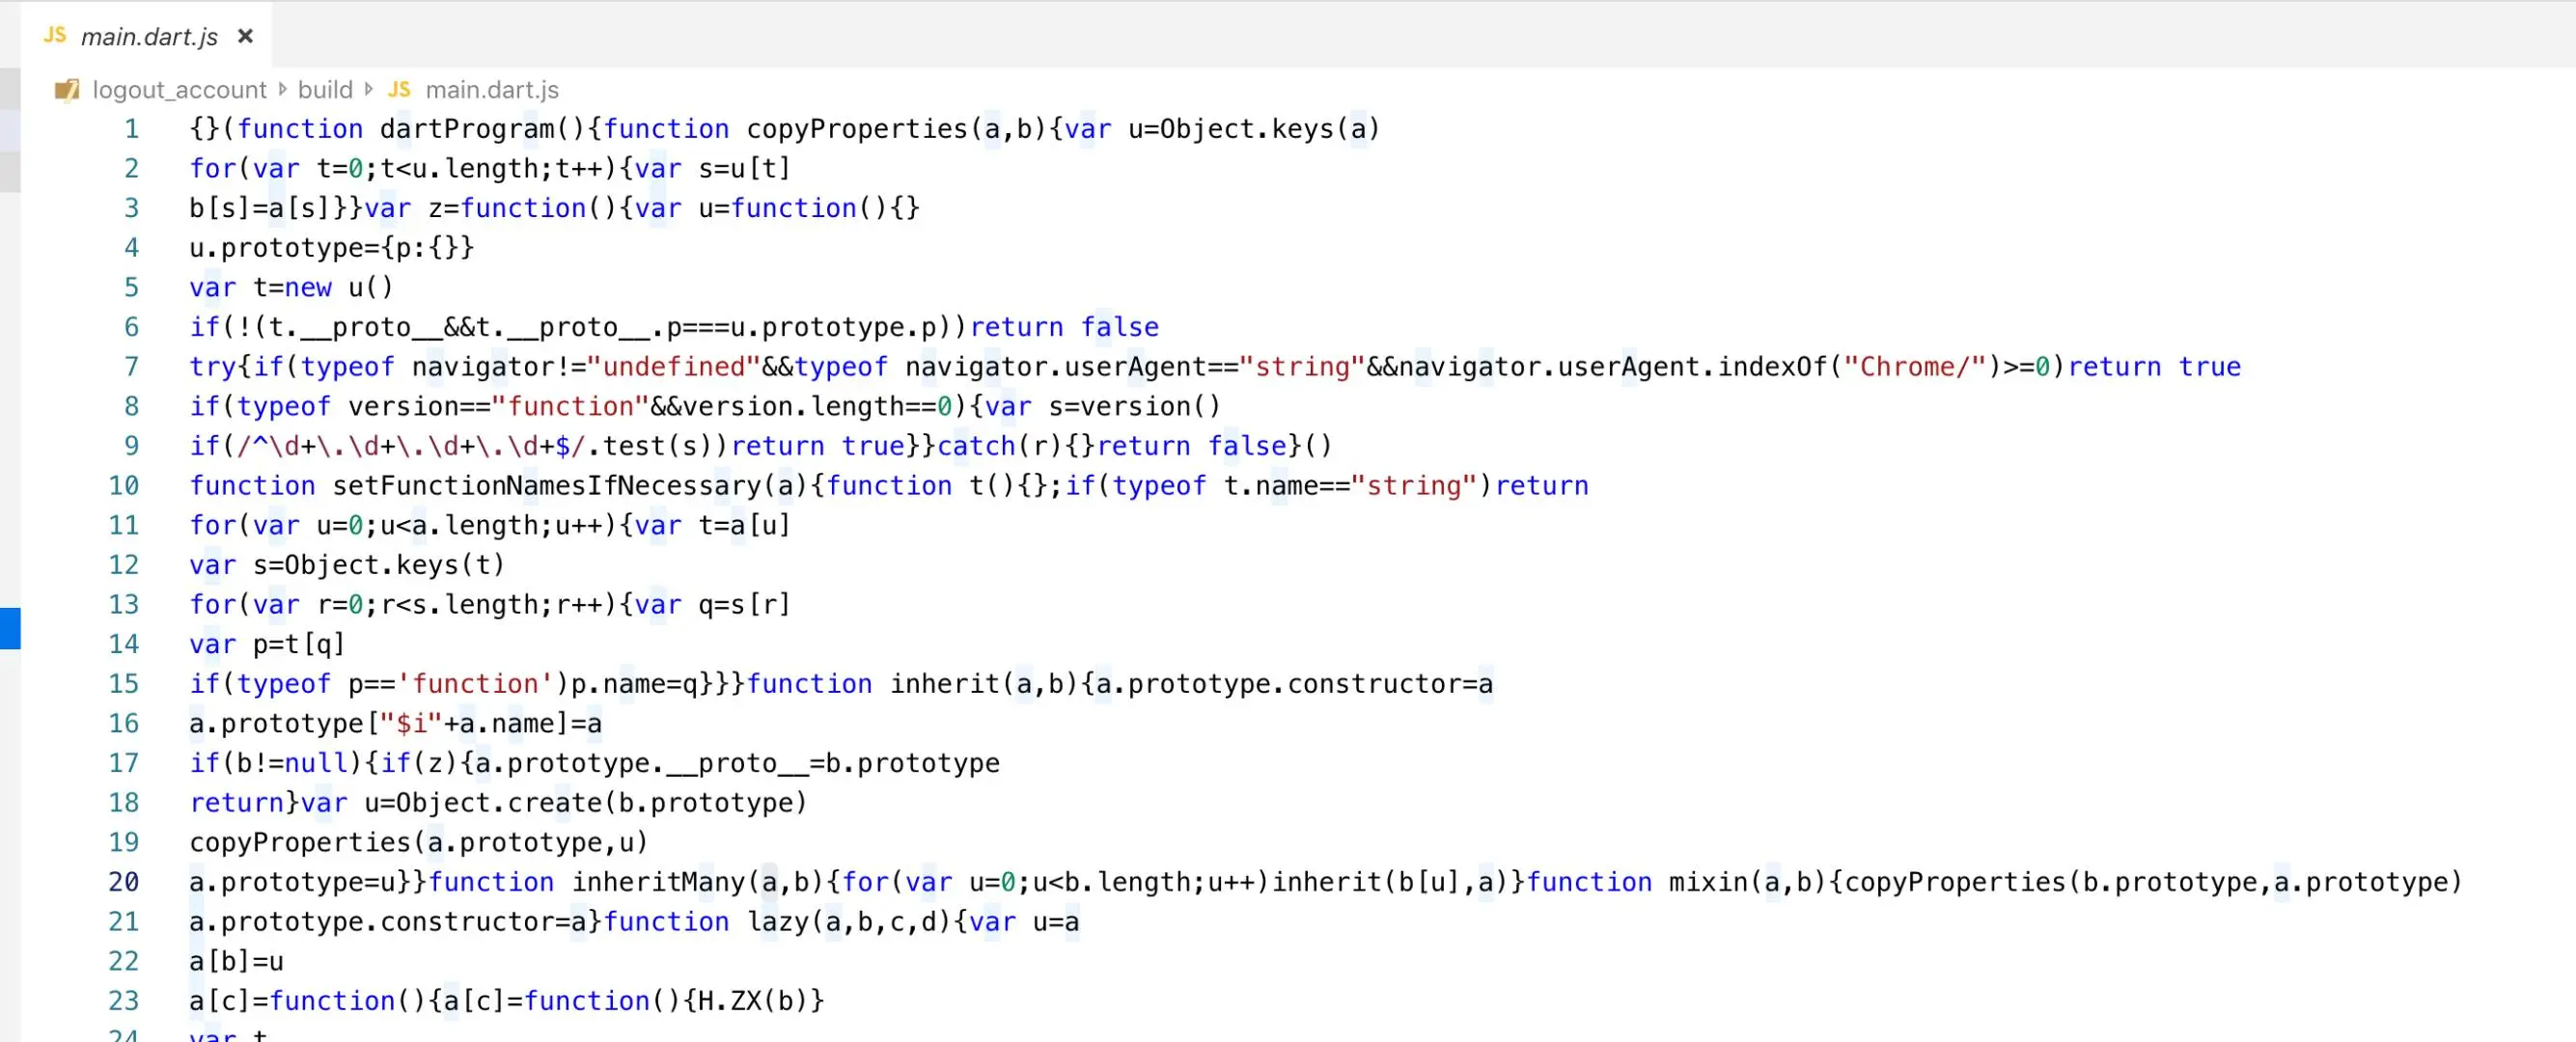Screen dimensions: 2576x1042
Task: Click line number 20 in the gutter
Action: pyautogui.click(x=124, y=882)
